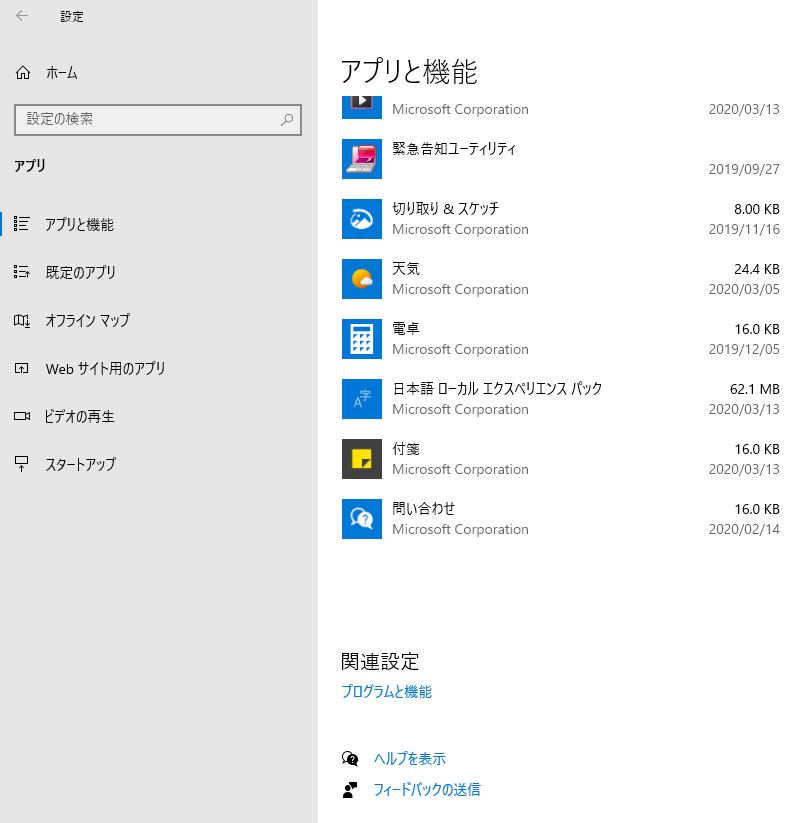Click the search magnifier icon
The width and height of the screenshot is (803, 823).
tap(287, 120)
